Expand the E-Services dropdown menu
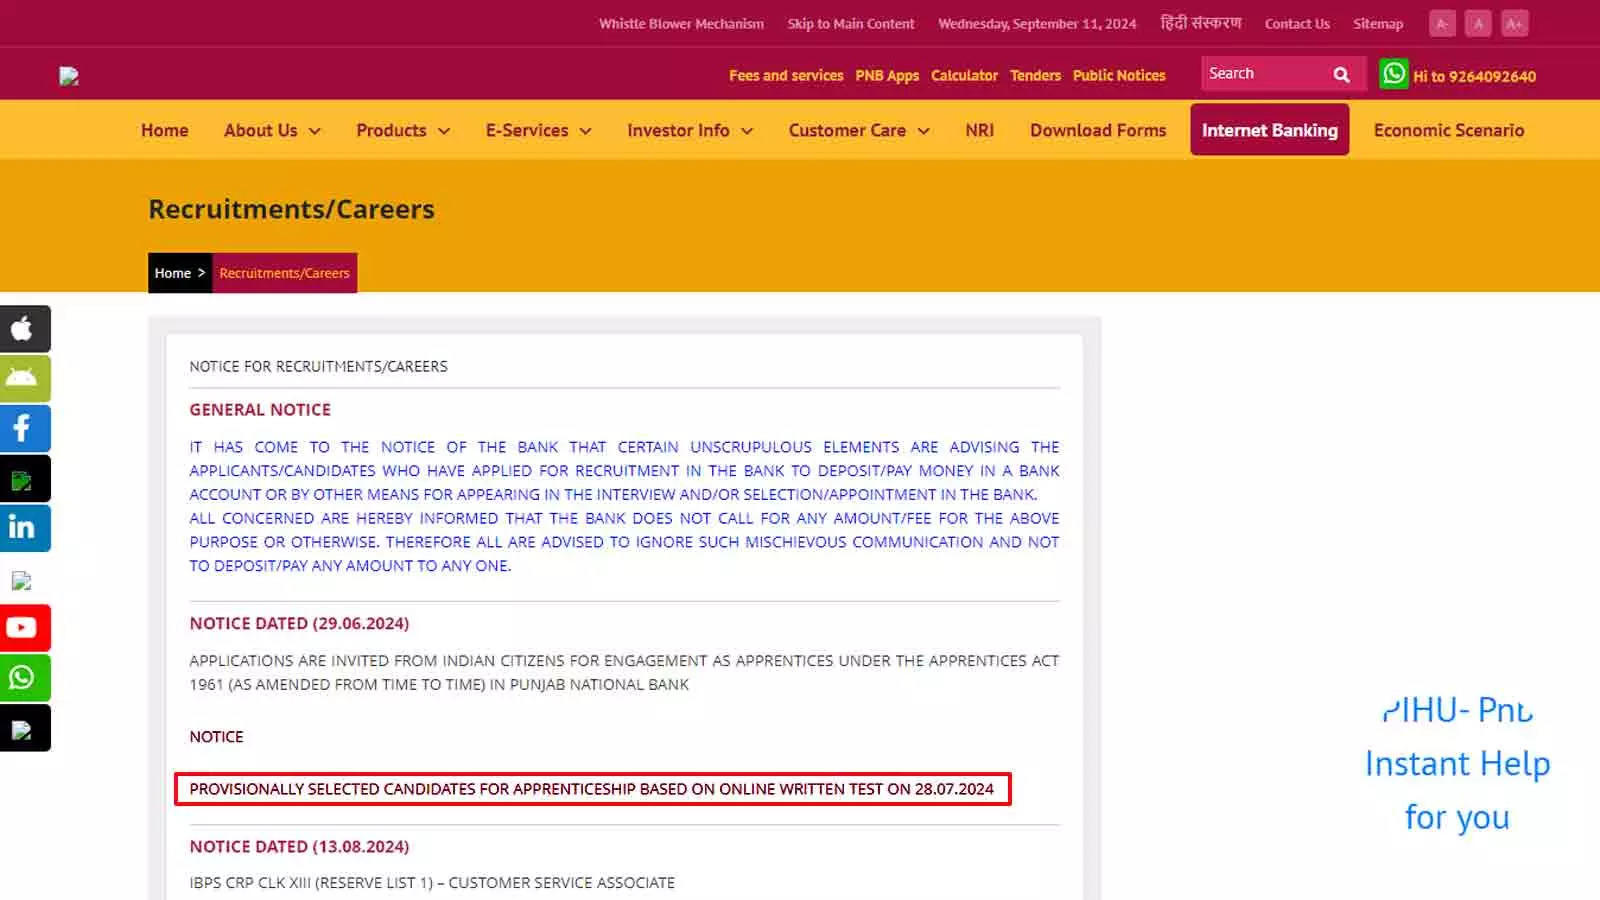 click(x=538, y=130)
